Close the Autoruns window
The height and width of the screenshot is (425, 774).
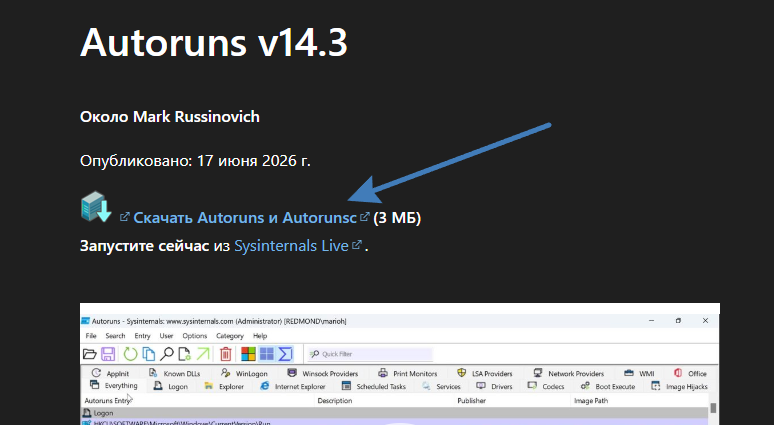(x=705, y=321)
